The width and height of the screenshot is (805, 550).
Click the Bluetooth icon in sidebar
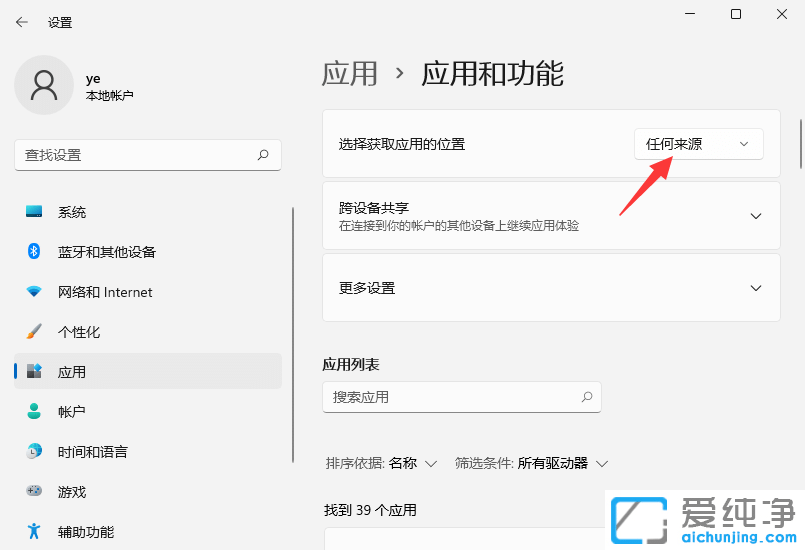(x=34, y=252)
